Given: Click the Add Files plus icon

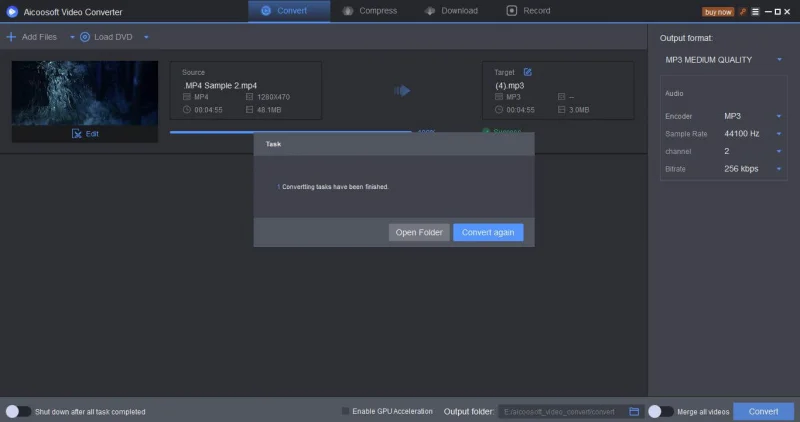Looking at the screenshot, I should coord(11,37).
